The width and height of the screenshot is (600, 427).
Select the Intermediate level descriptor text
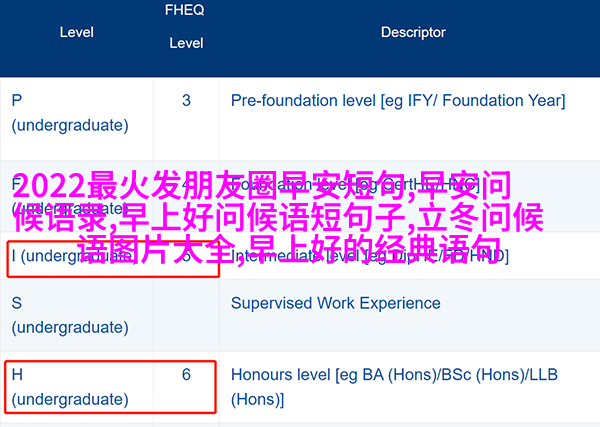point(370,256)
